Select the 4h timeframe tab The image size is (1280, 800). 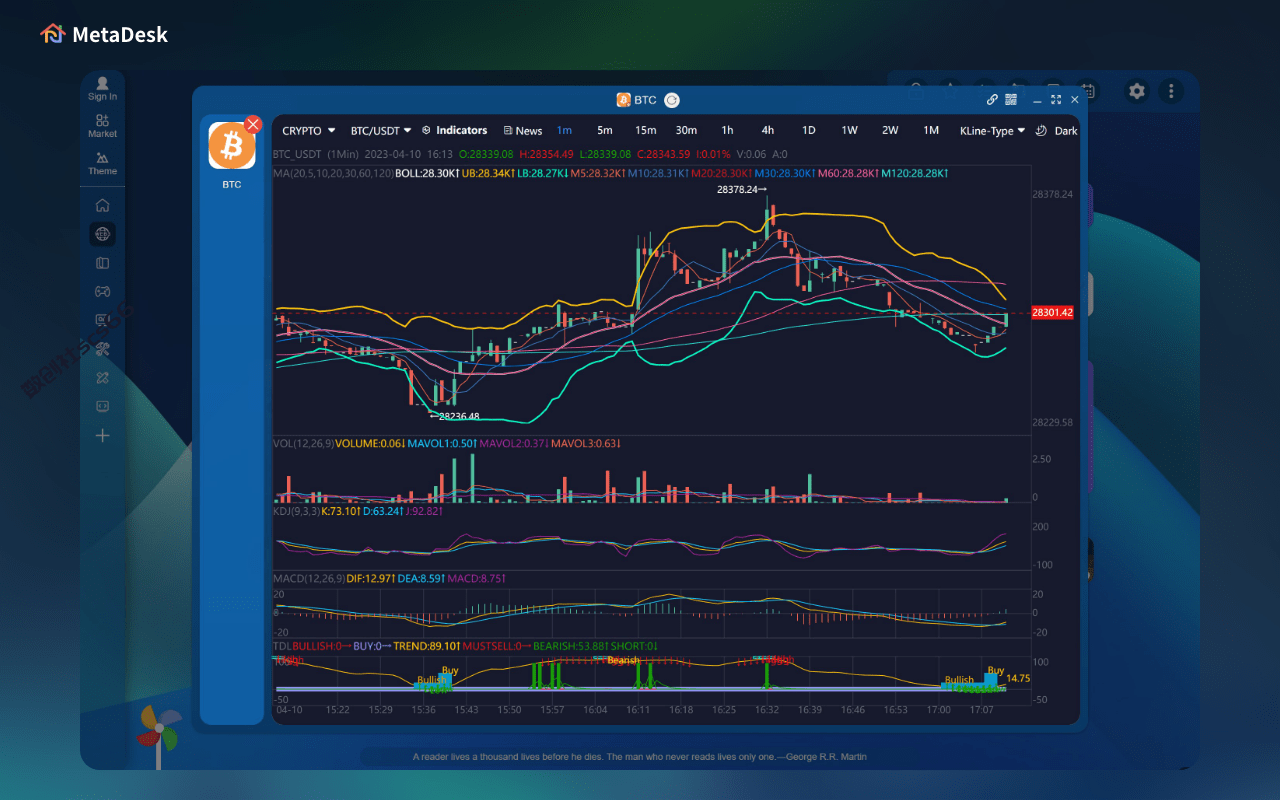[x=768, y=131]
